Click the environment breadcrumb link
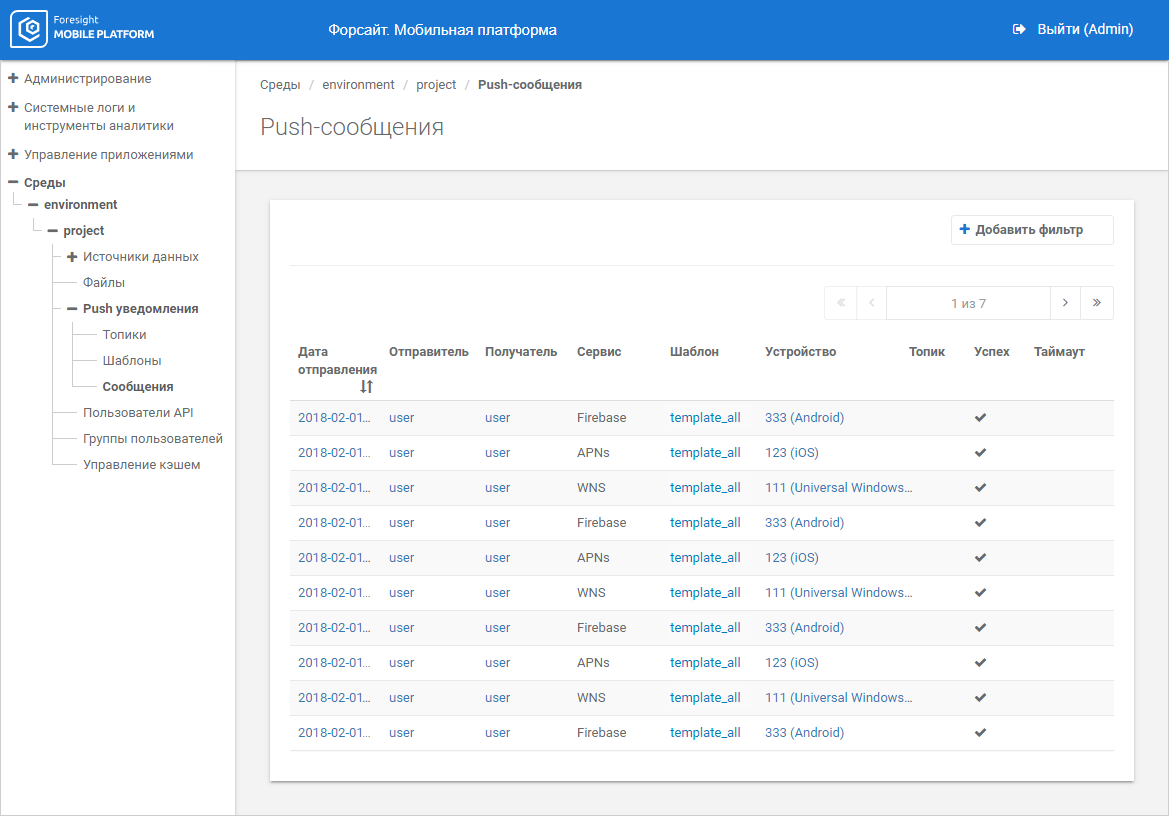 [x=358, y=85]
